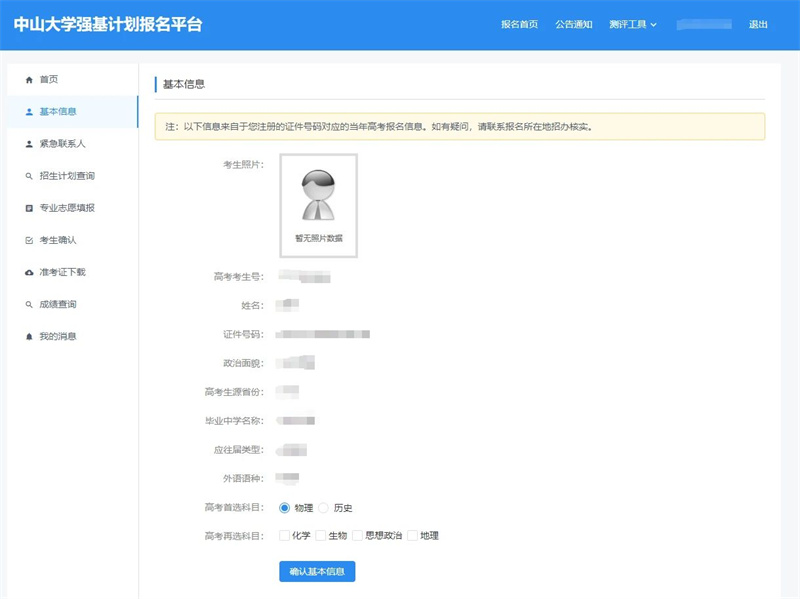Viewport: 800px width, 599px height.
Task: Open 公告通知 in the top navigation
Action: coord(574,24)
